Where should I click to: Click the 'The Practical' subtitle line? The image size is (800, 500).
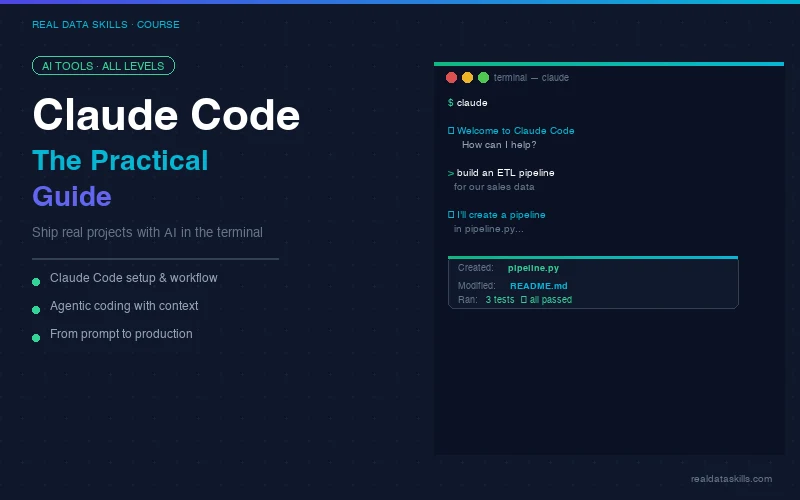(120, 160)
